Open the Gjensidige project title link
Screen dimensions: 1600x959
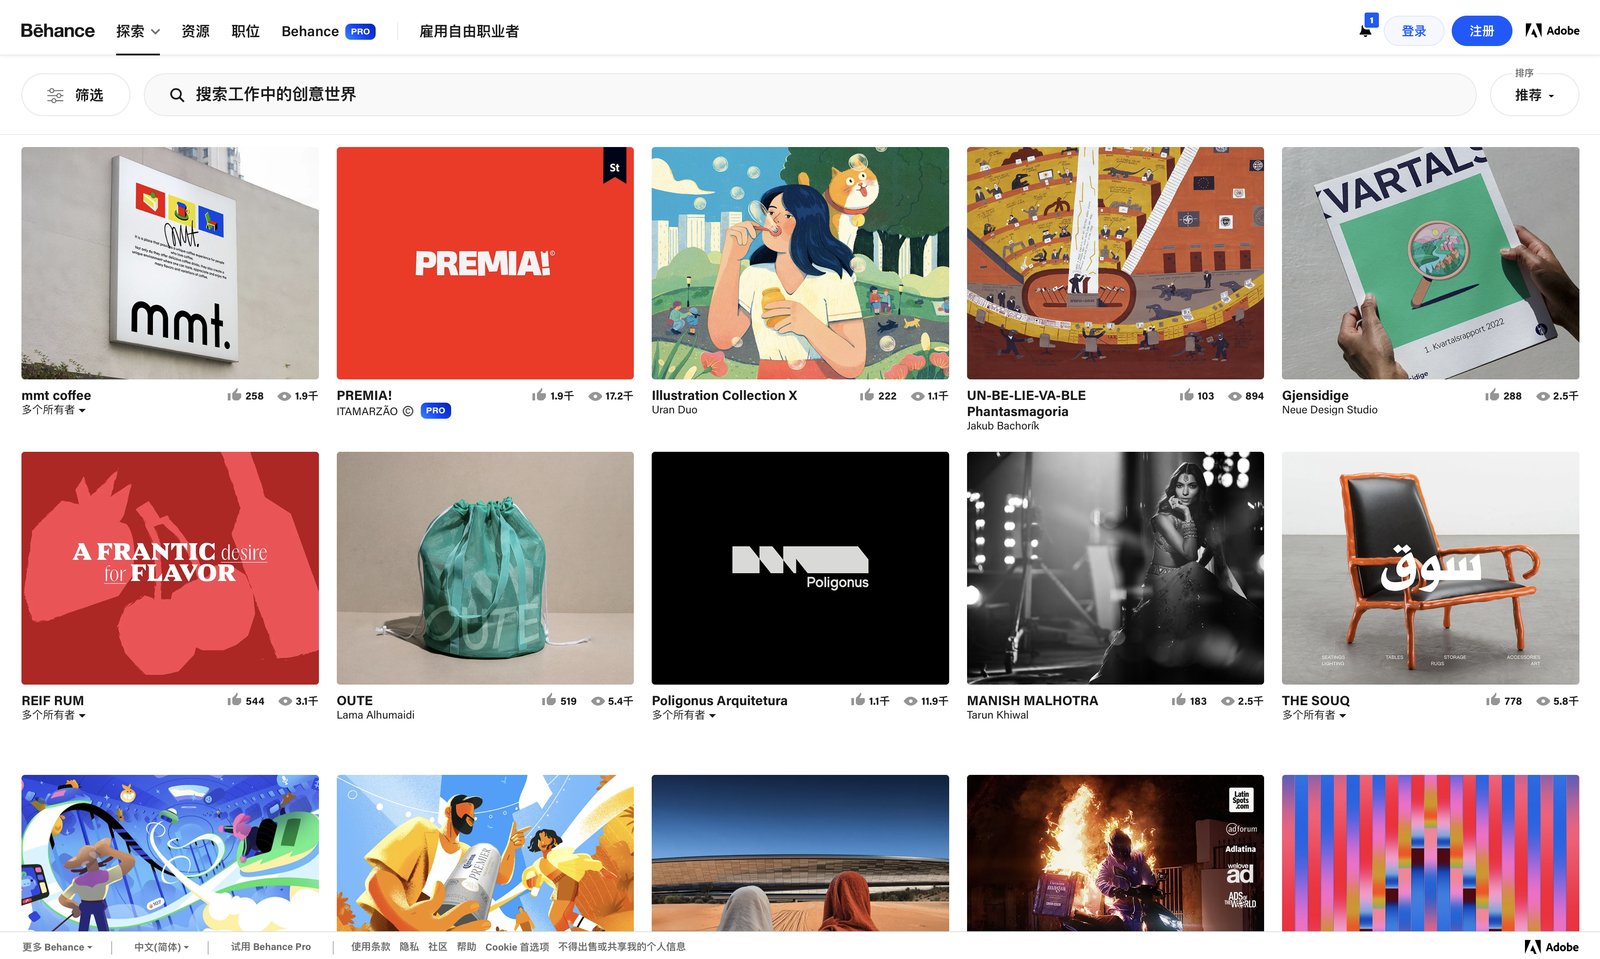click(1315, 396)
